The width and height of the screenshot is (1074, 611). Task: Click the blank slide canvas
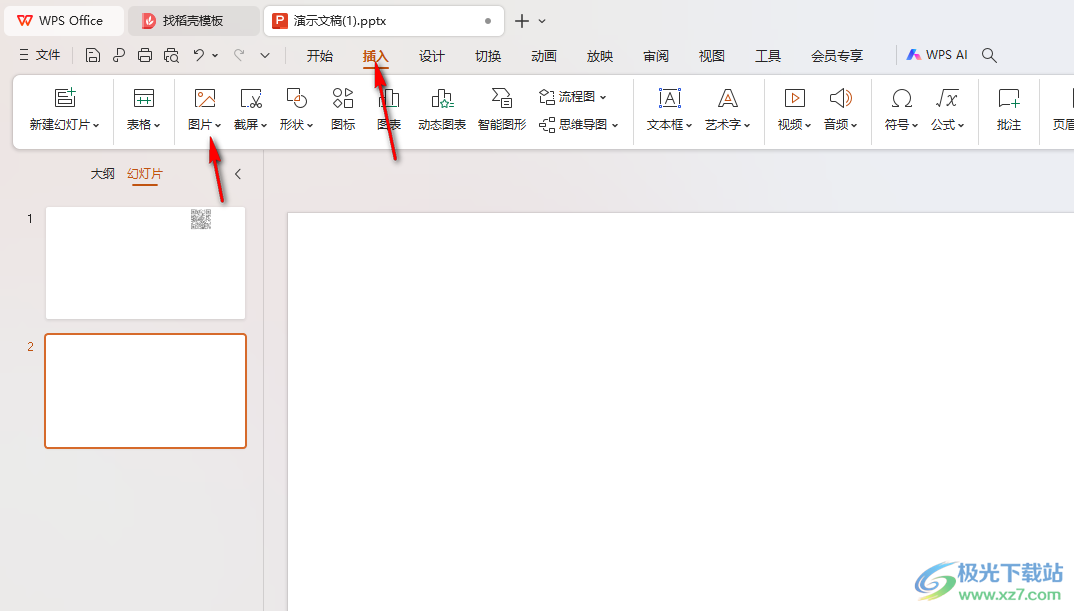pyautogui.click(x=680, y=411)
